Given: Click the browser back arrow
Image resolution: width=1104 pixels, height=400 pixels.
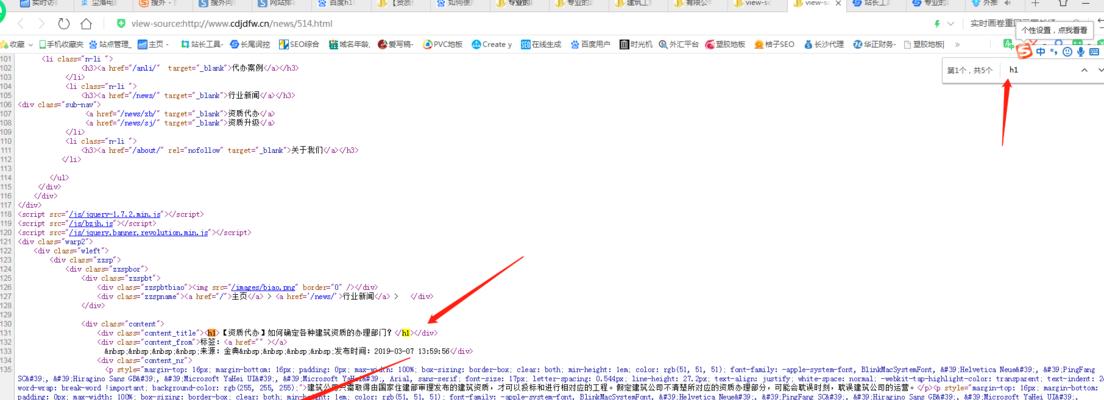Looking at the screenshot, I should point(20,24).
